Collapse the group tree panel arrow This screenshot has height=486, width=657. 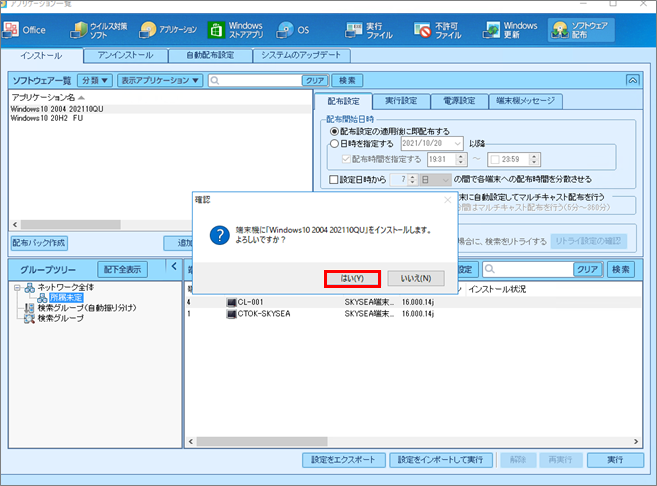point(174,266)
